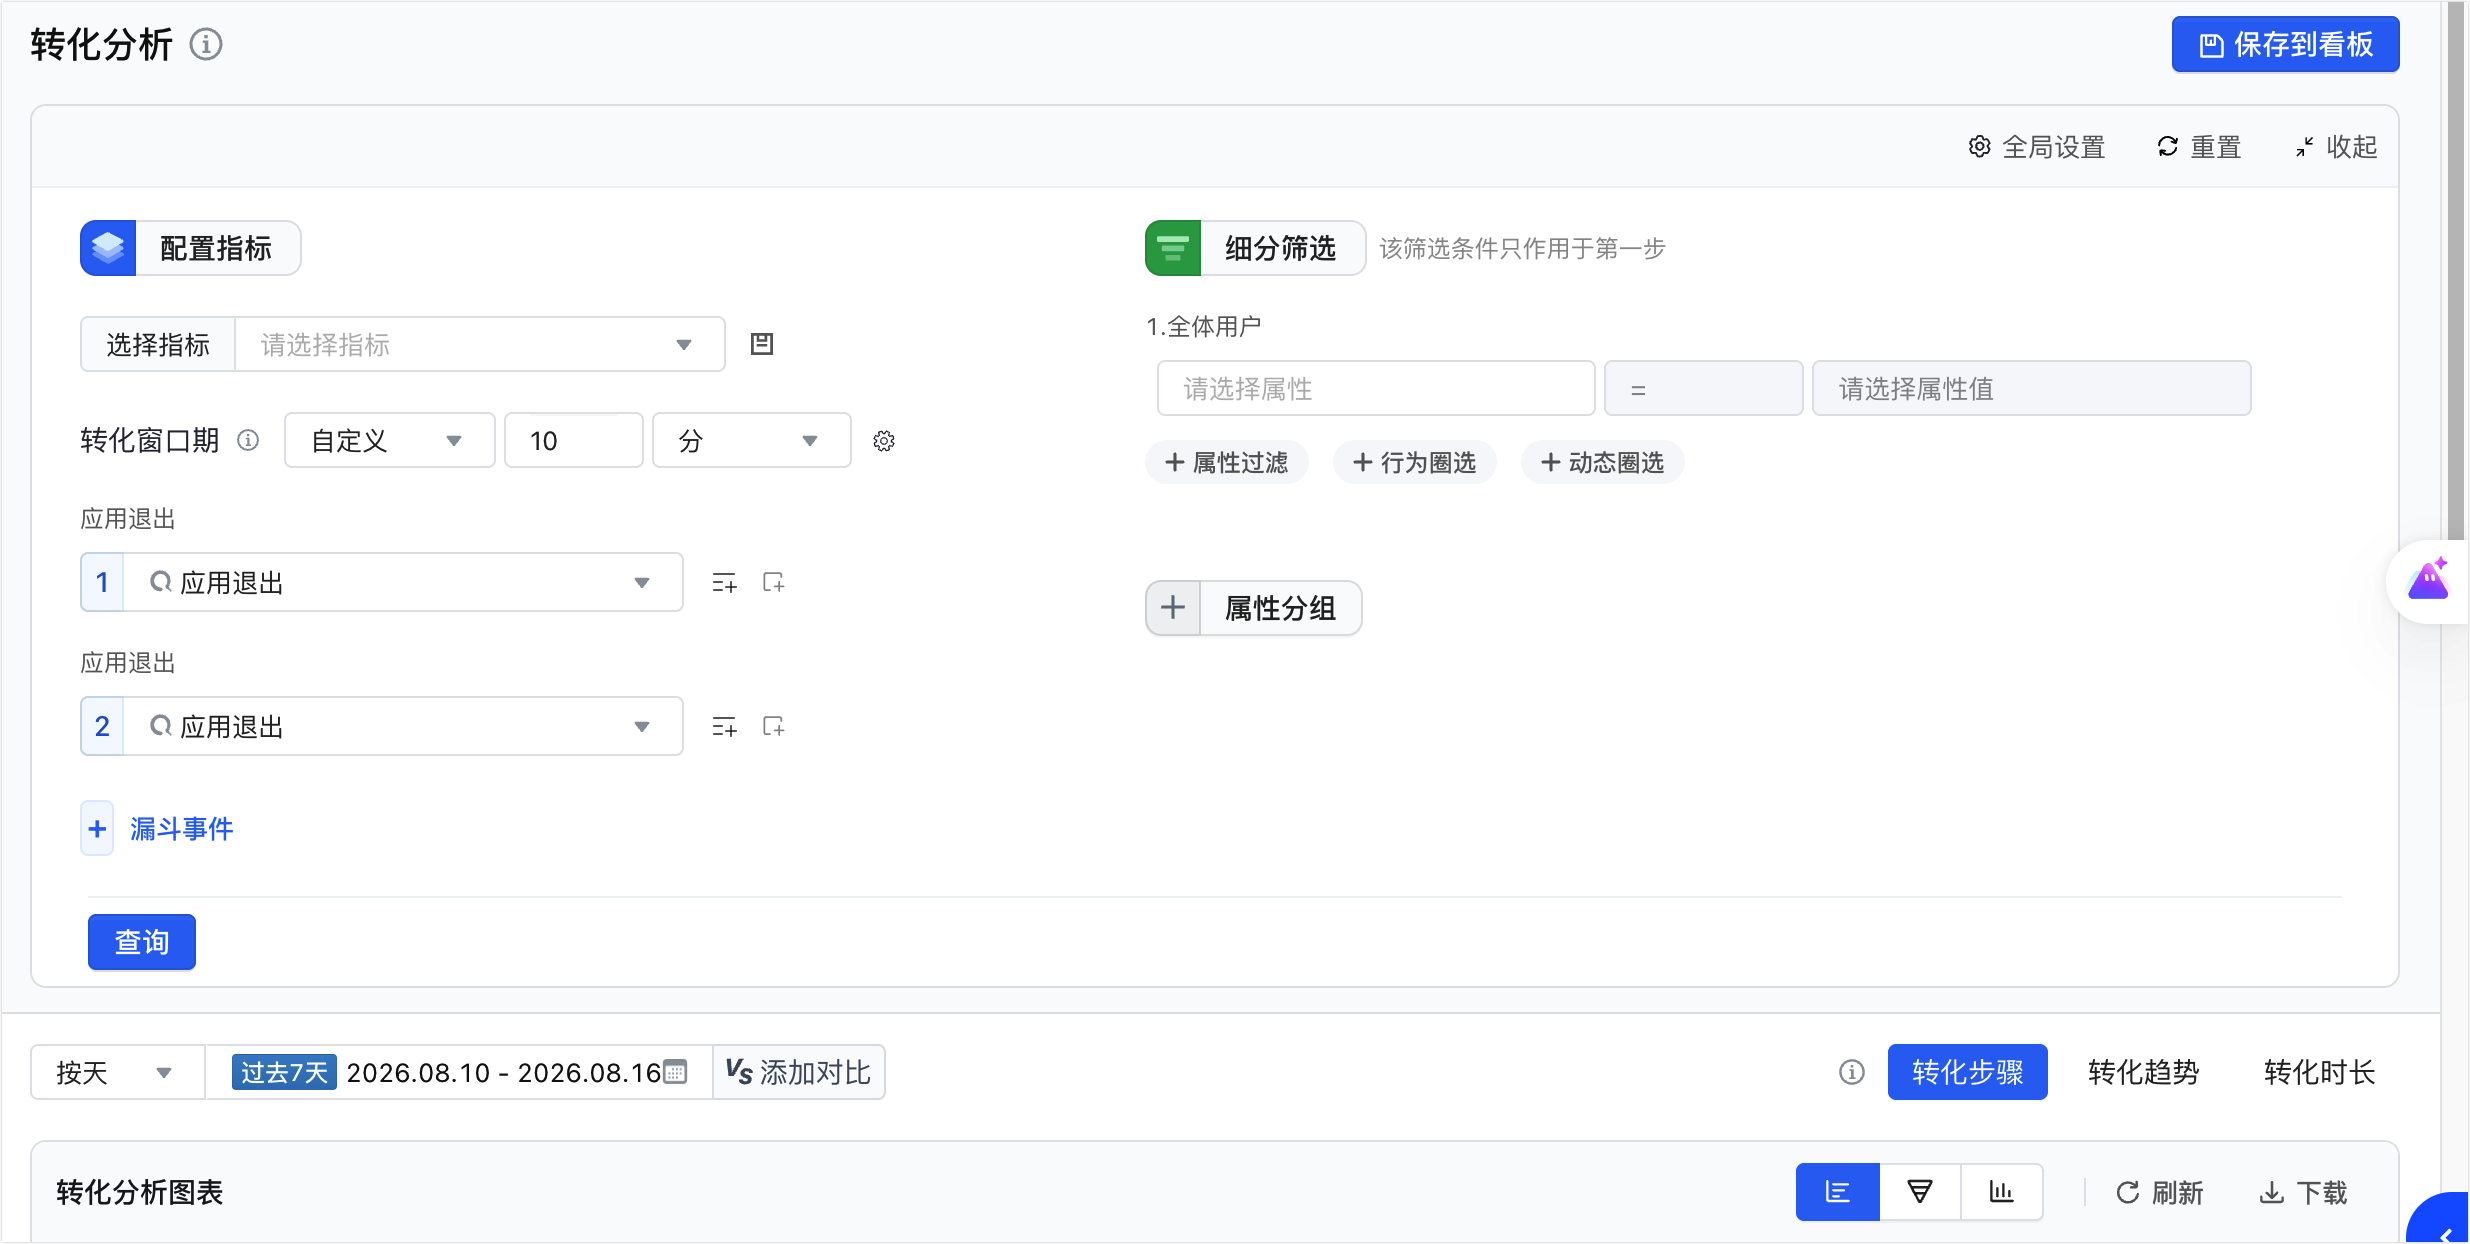The width and height of the screenshot is (2470, 1244).
Task: Click the blue 配置指标 layers icon
Action: tap(108, 248)
